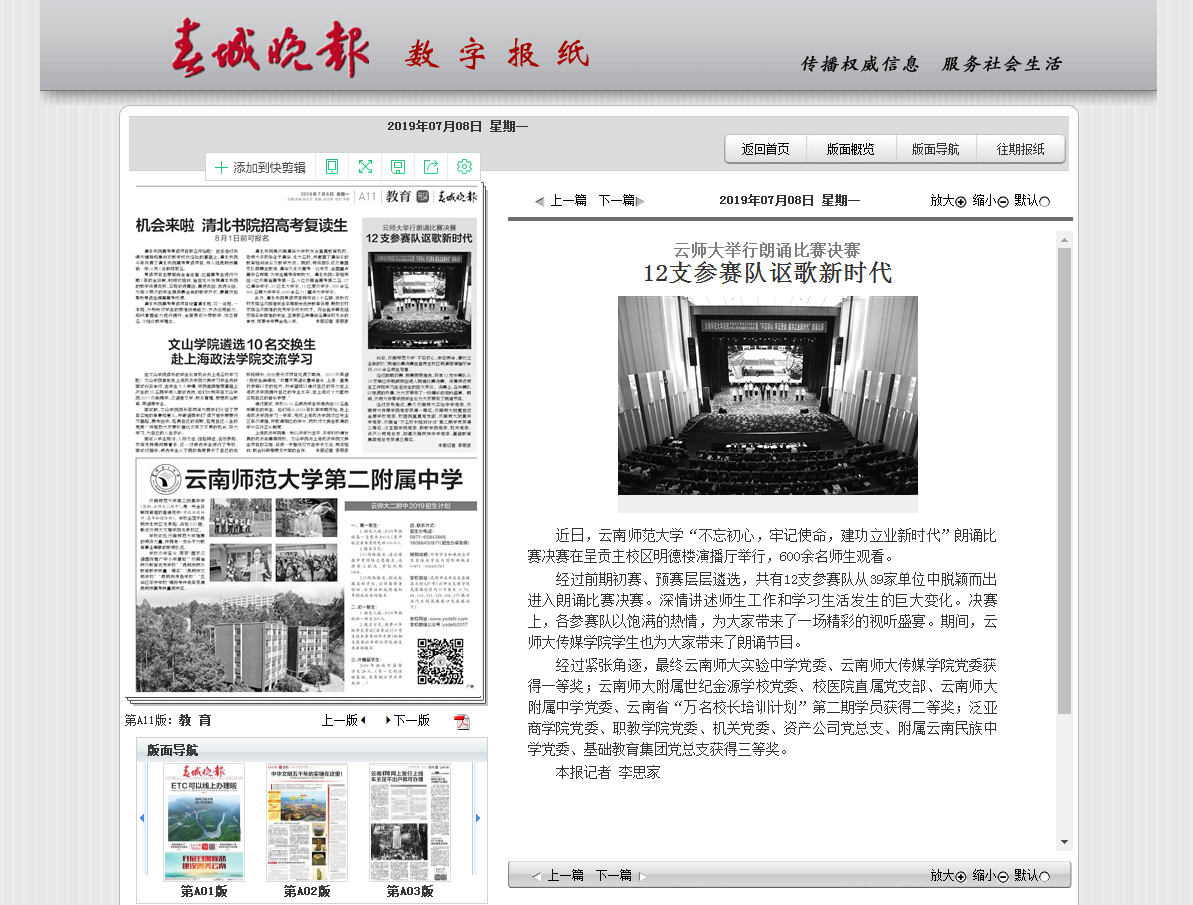Select 缩小 option above the article
The image size is (1193, 905).
990,200
